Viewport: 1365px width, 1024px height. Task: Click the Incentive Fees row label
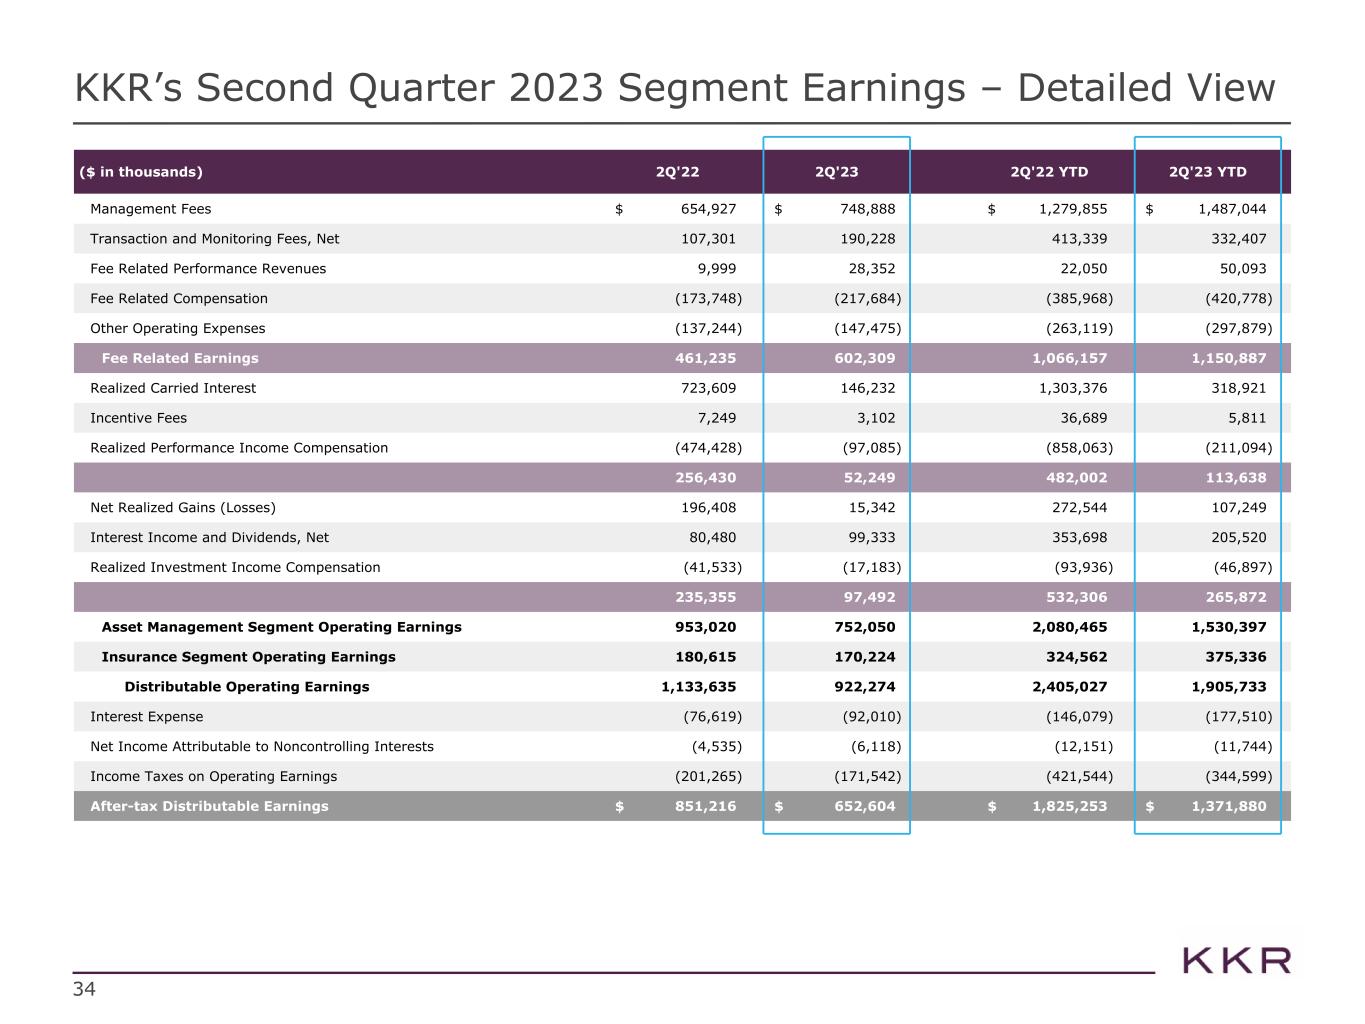click(x=138, y=418)
